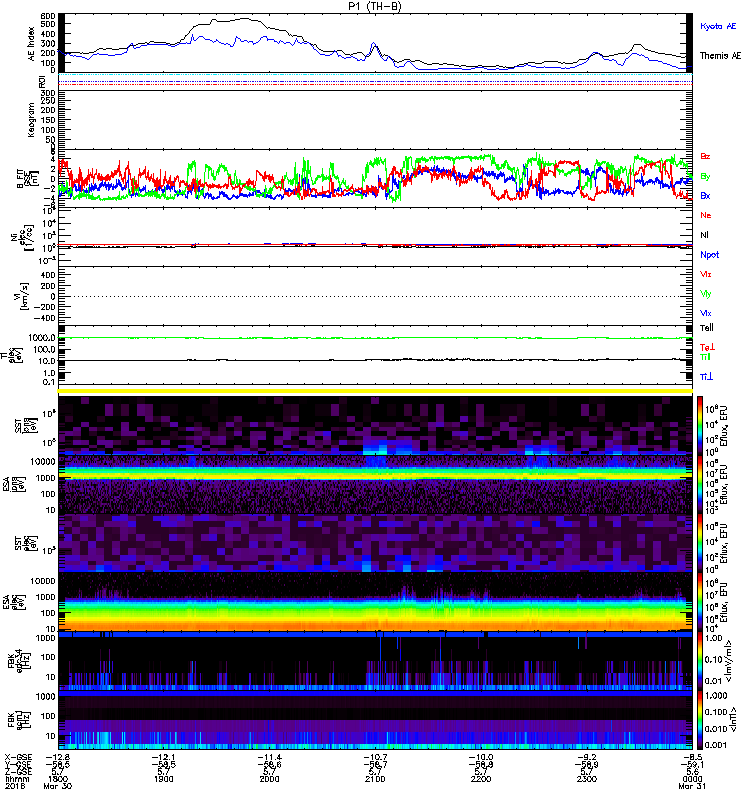Click the 1800 time tick label
The image size is (750, 800).
coord(58,779)
